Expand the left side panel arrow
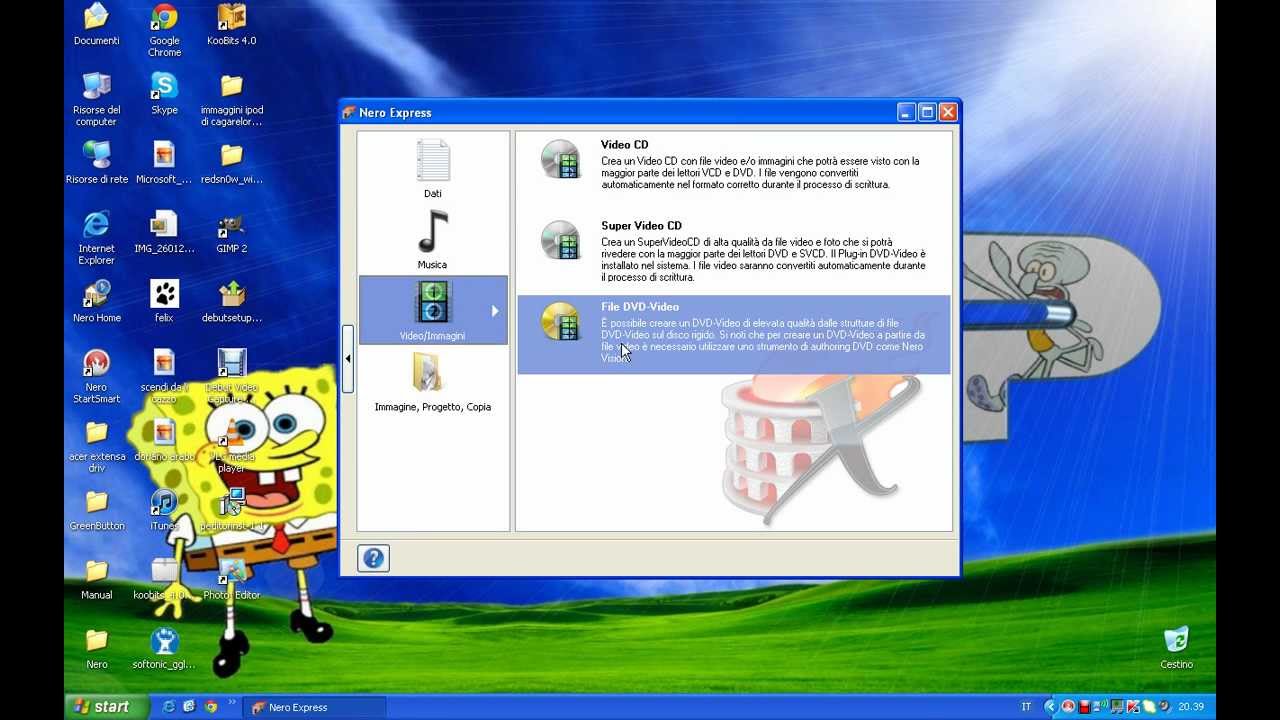 (347, 358)
